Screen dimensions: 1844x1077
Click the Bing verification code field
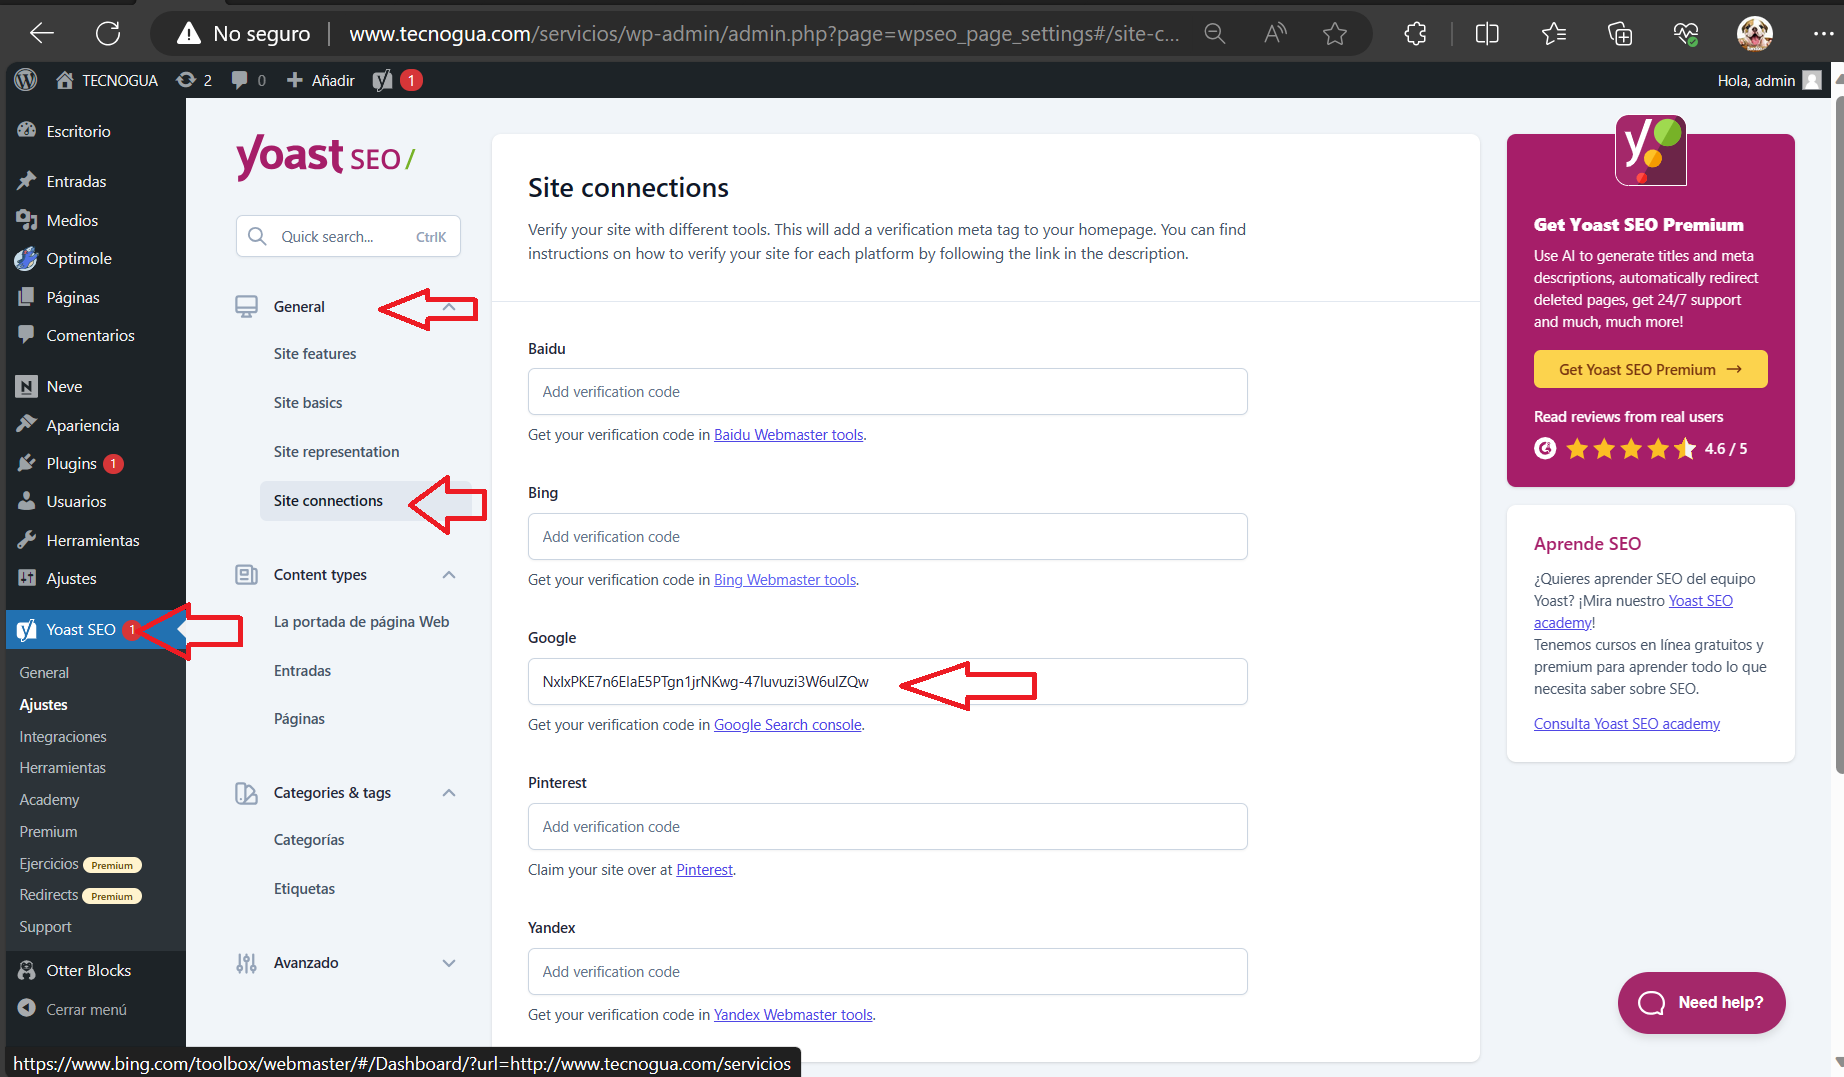(888, 537)
